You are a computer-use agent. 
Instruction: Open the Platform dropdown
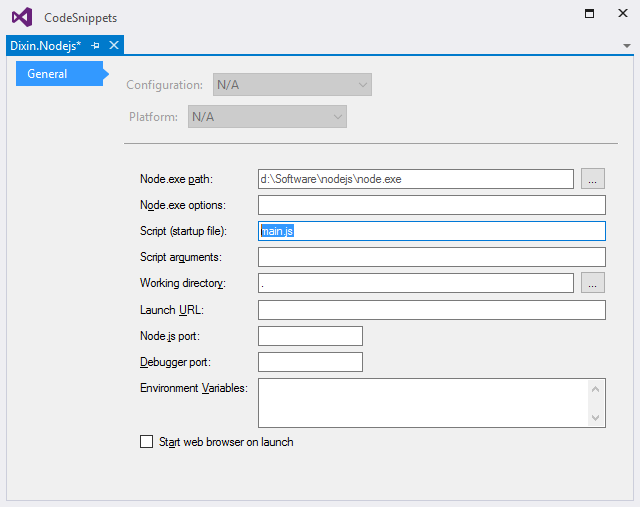tap(267, 117)
